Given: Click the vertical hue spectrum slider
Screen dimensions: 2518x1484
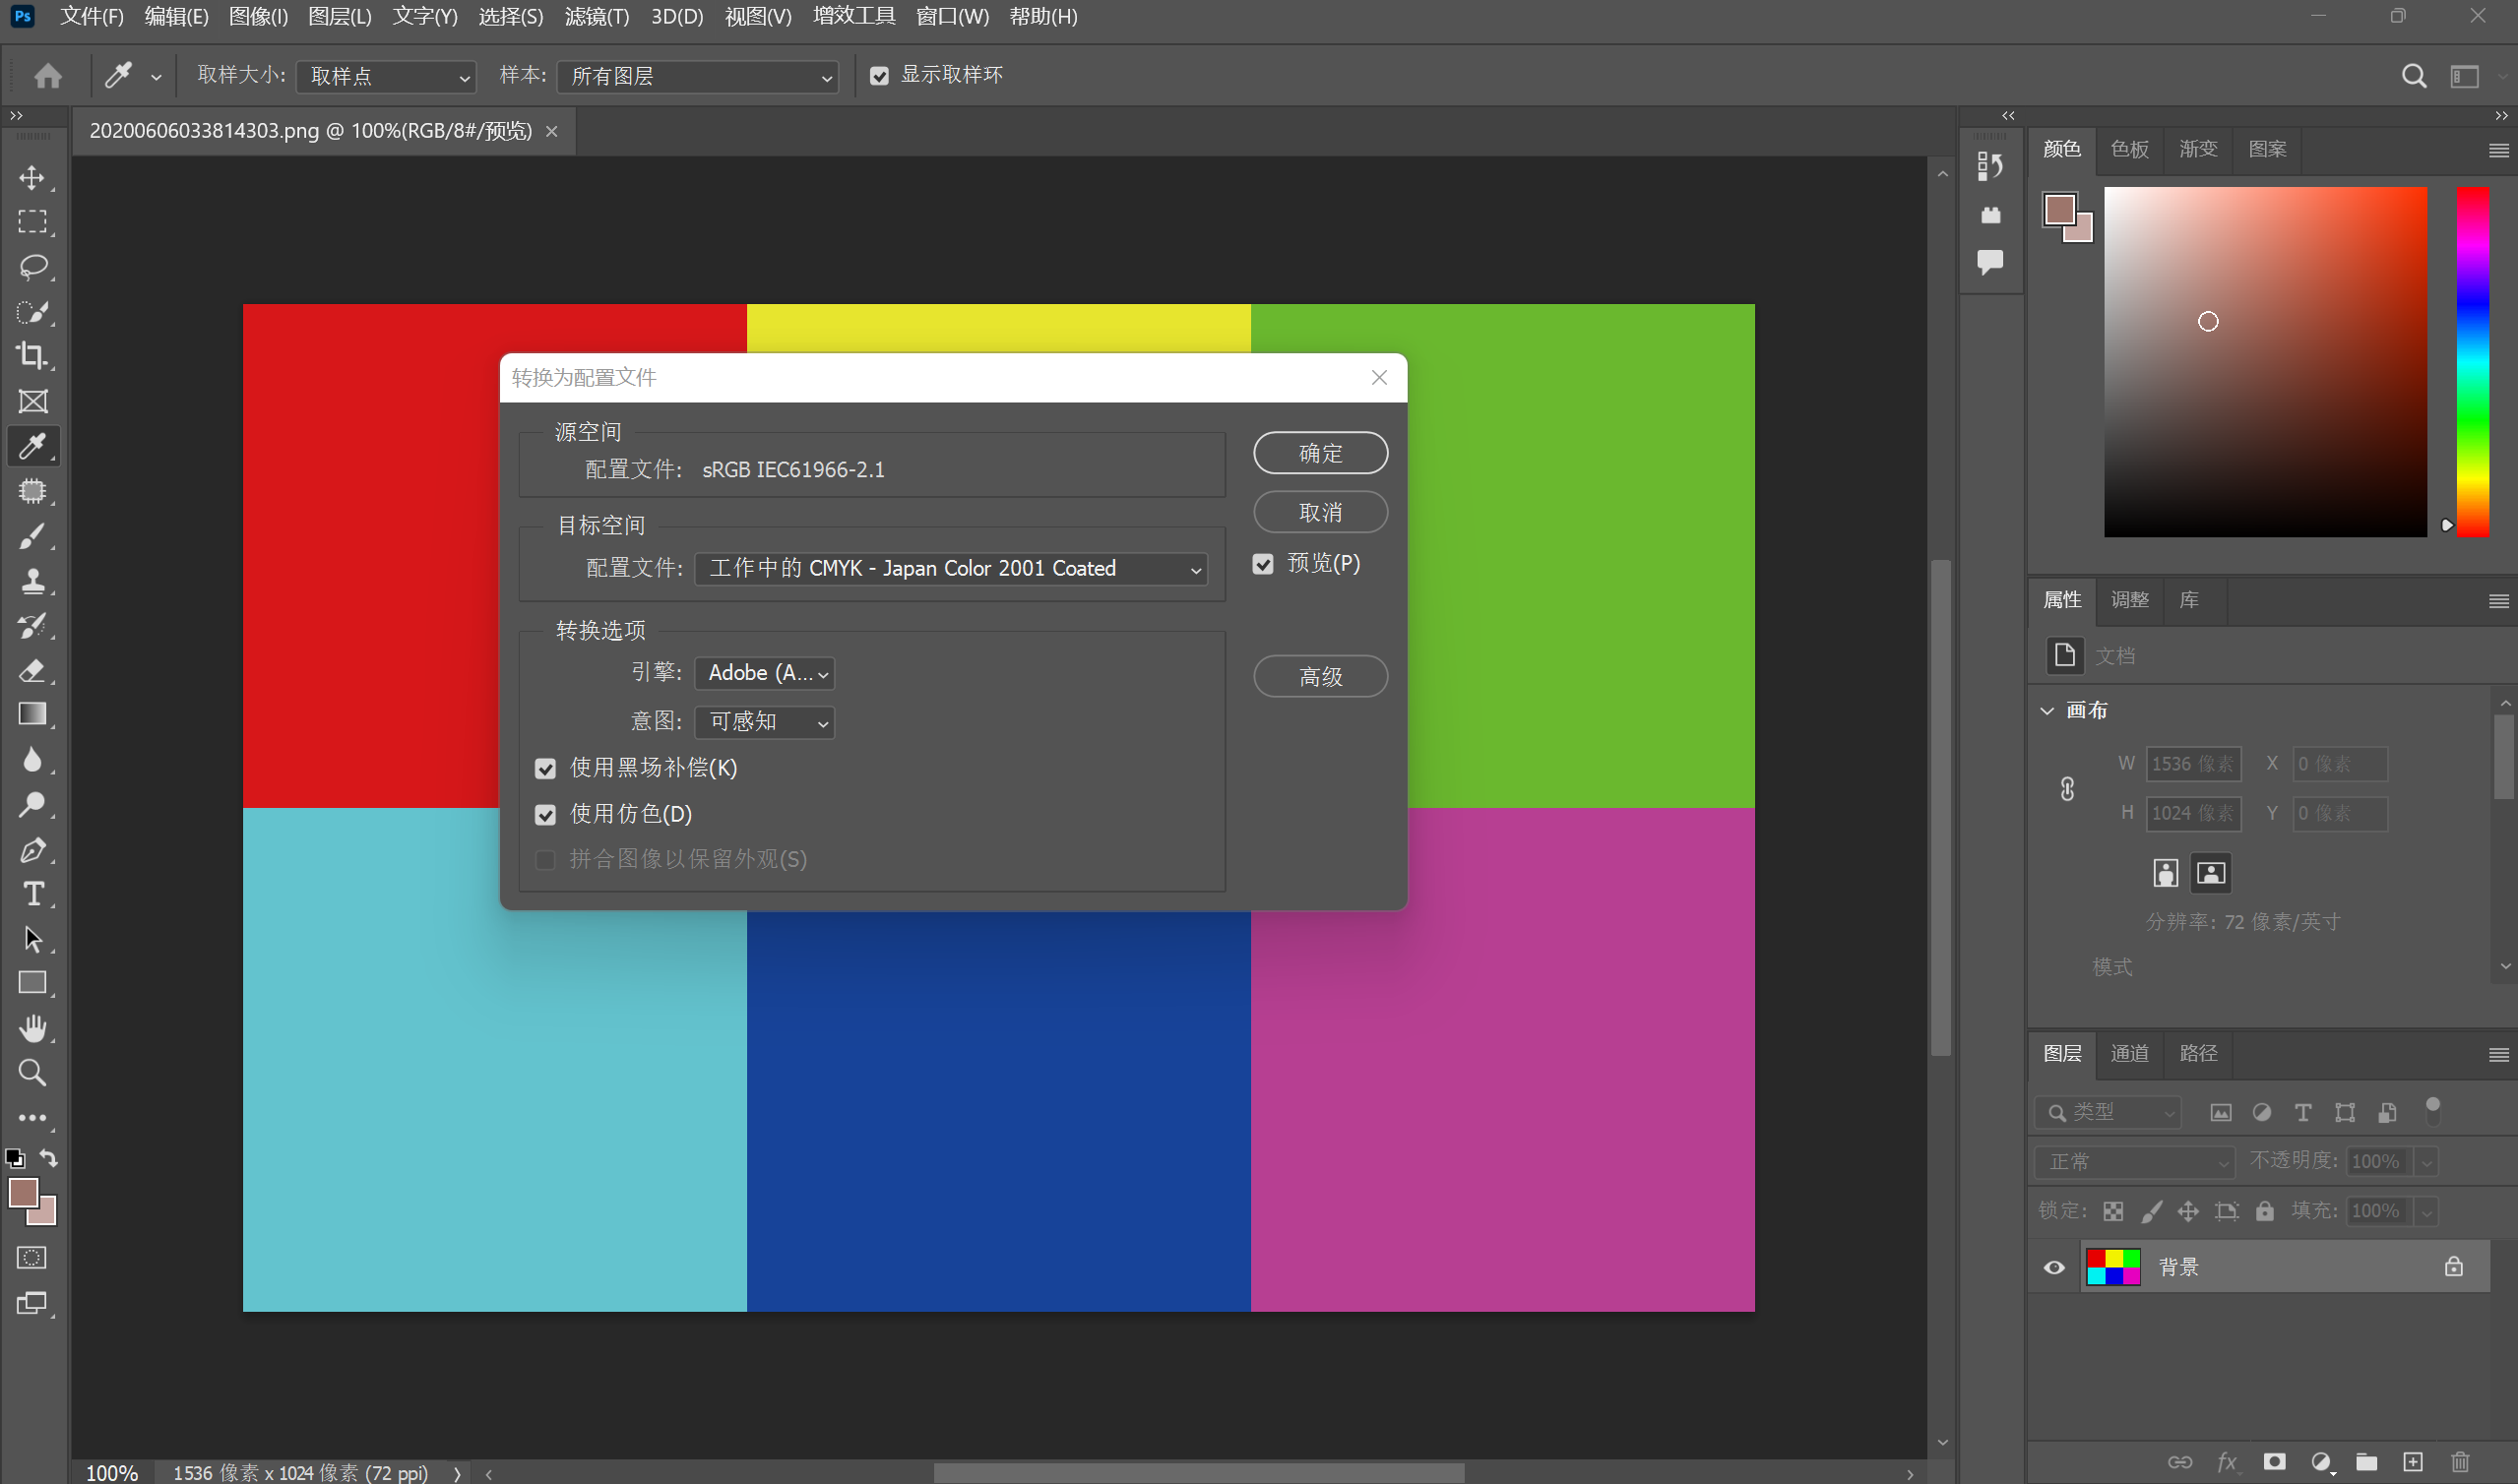Looking at the screenshot, I should pos(2472,360).
